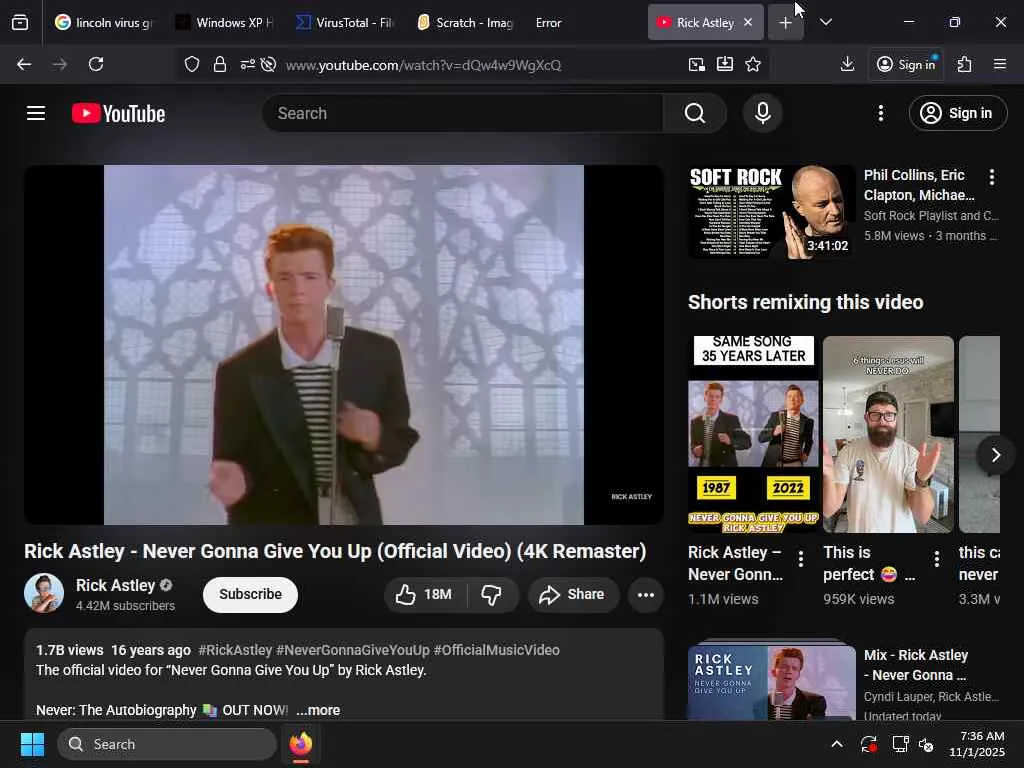
Task: Click Firefox icon in the taskbar
Action: 300,744
